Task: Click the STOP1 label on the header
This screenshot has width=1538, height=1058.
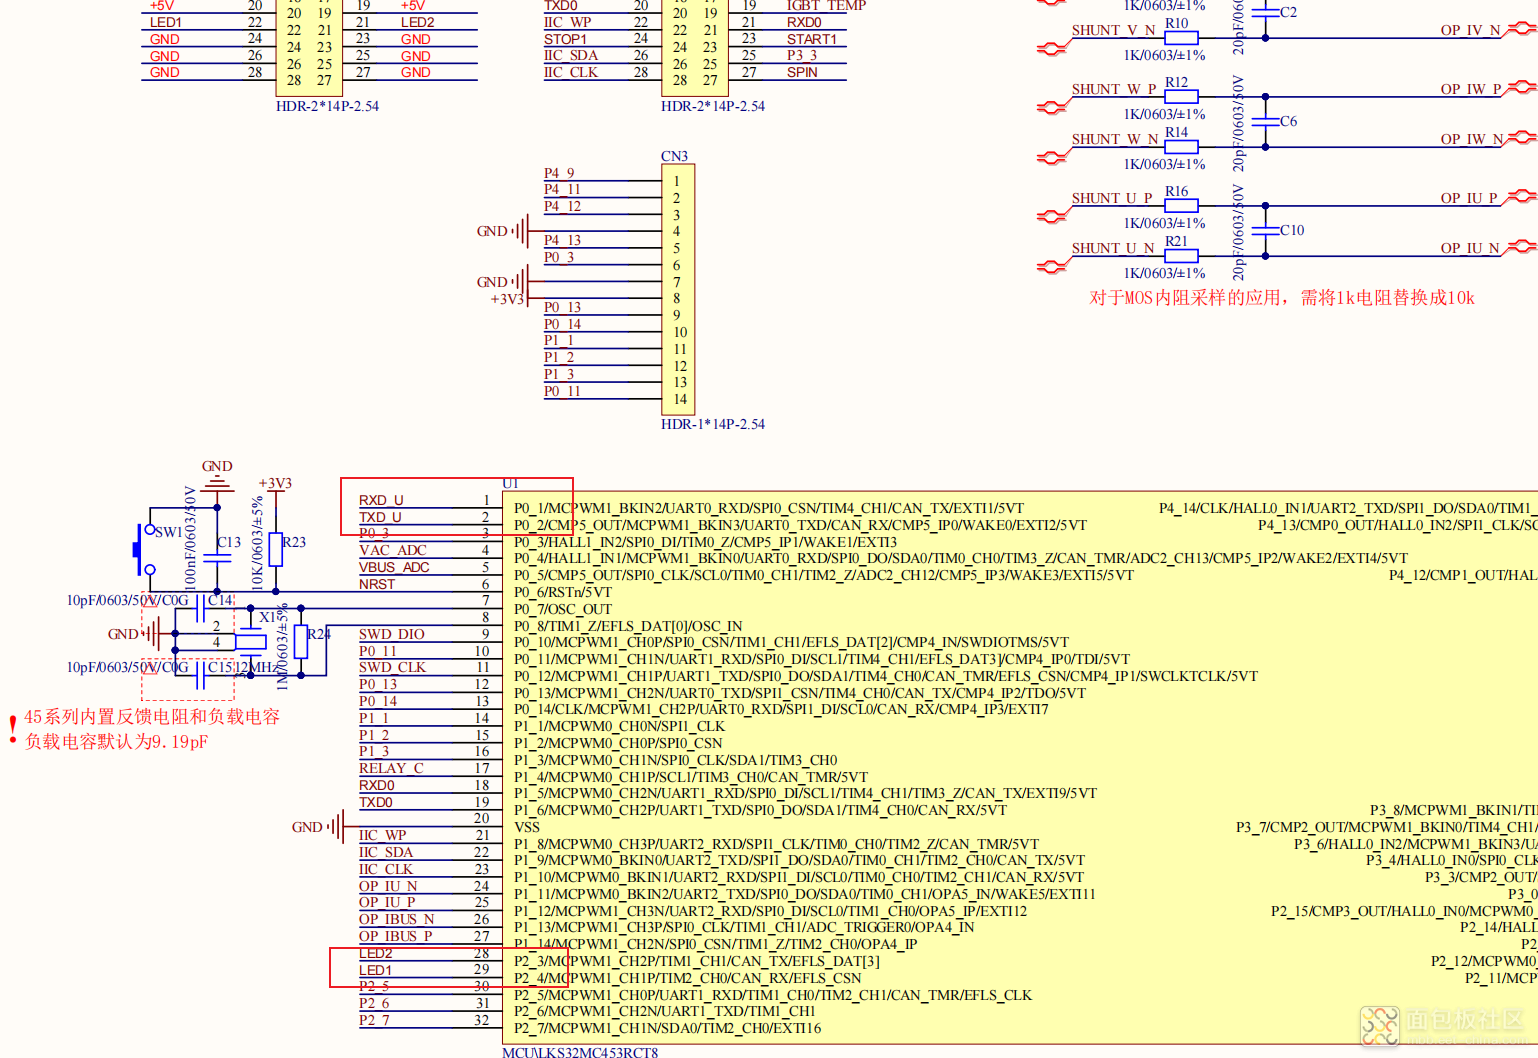Action: (565, 39)
